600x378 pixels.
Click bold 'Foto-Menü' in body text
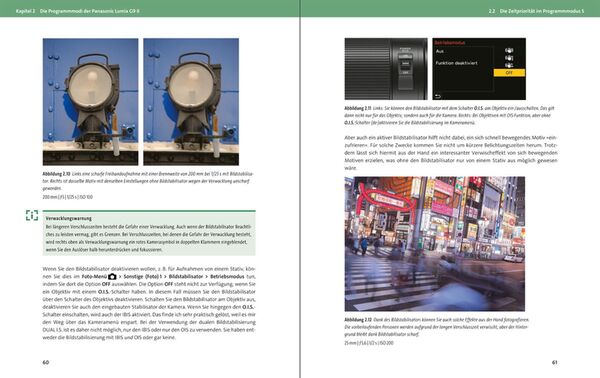coord(94,276)
